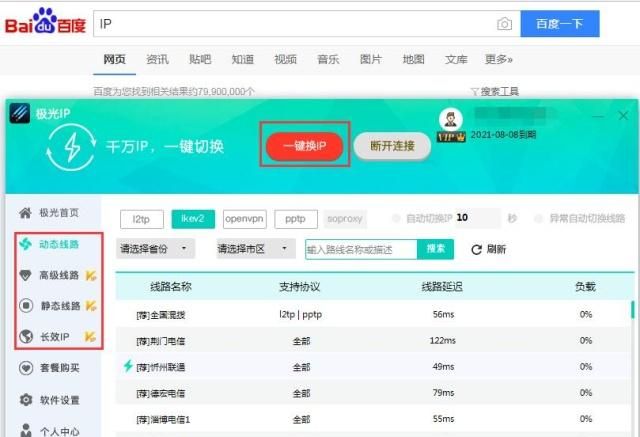Select 长效IP globe icon
Image resolution: width=640 pixels, height=437 pixels.
(x=26, y=337)
